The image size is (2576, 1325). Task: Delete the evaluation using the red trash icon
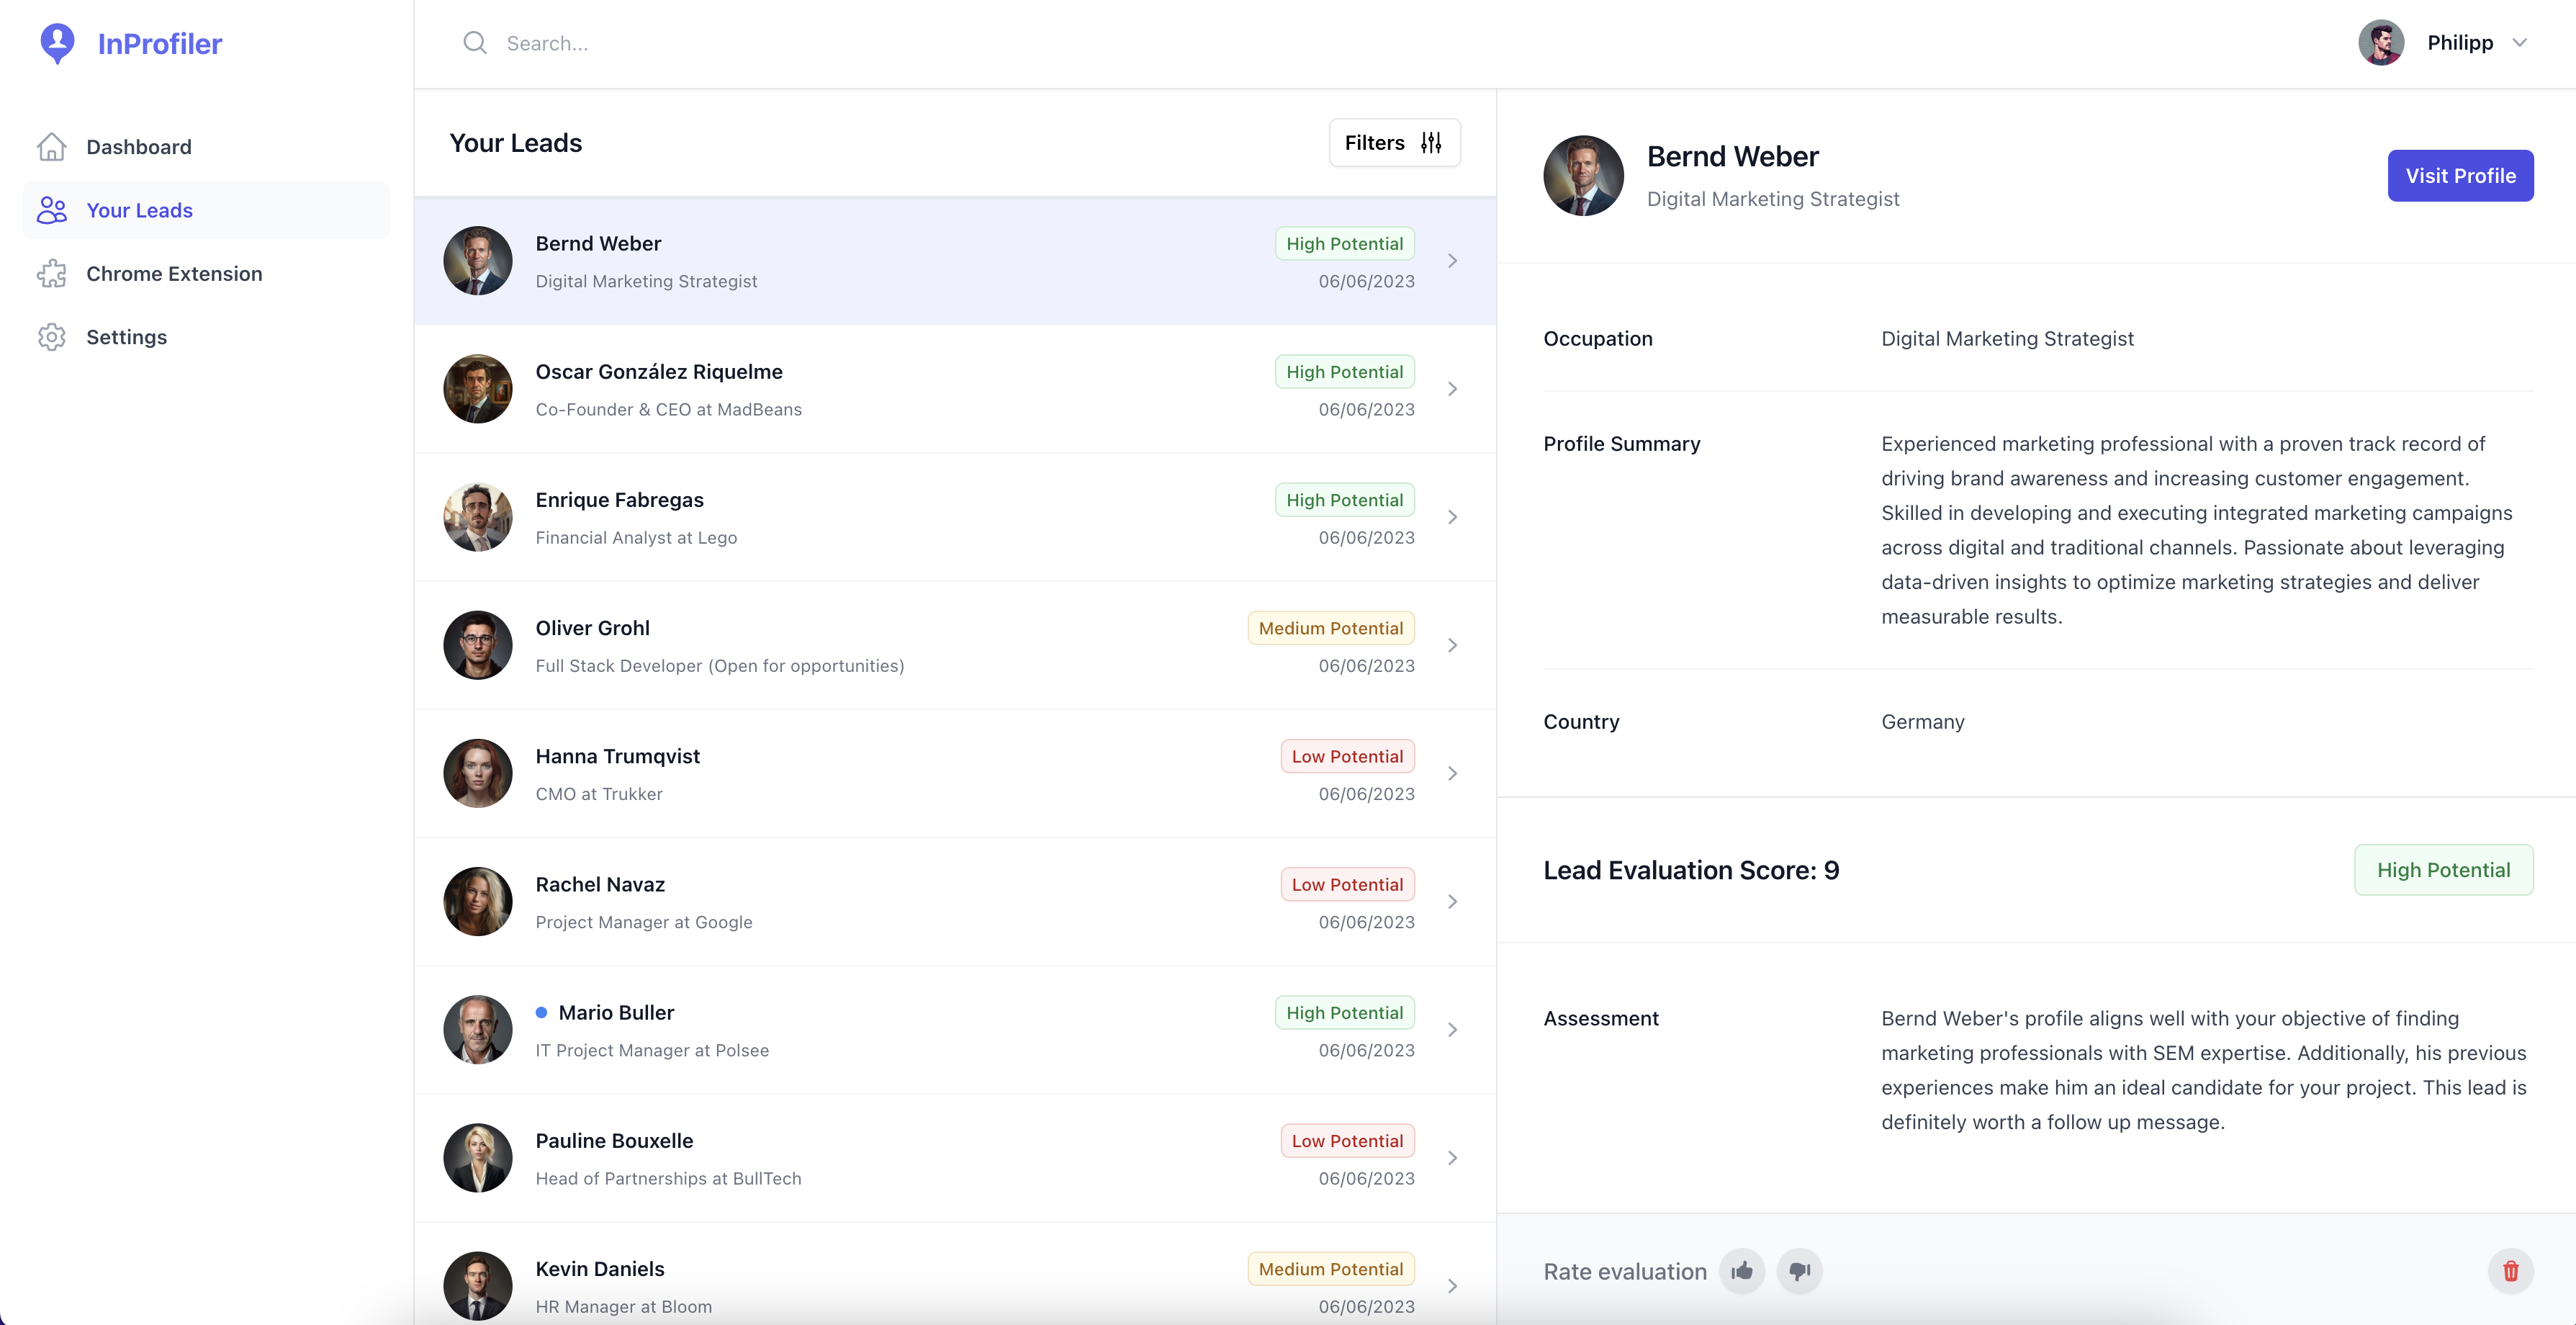click(x=2511, y=1271)
